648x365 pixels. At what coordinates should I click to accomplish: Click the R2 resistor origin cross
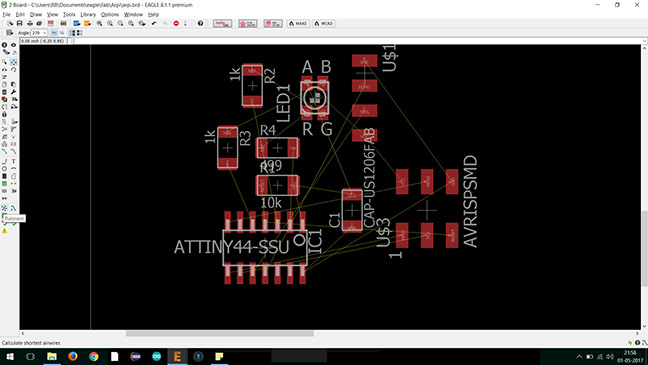coord(253,86)
